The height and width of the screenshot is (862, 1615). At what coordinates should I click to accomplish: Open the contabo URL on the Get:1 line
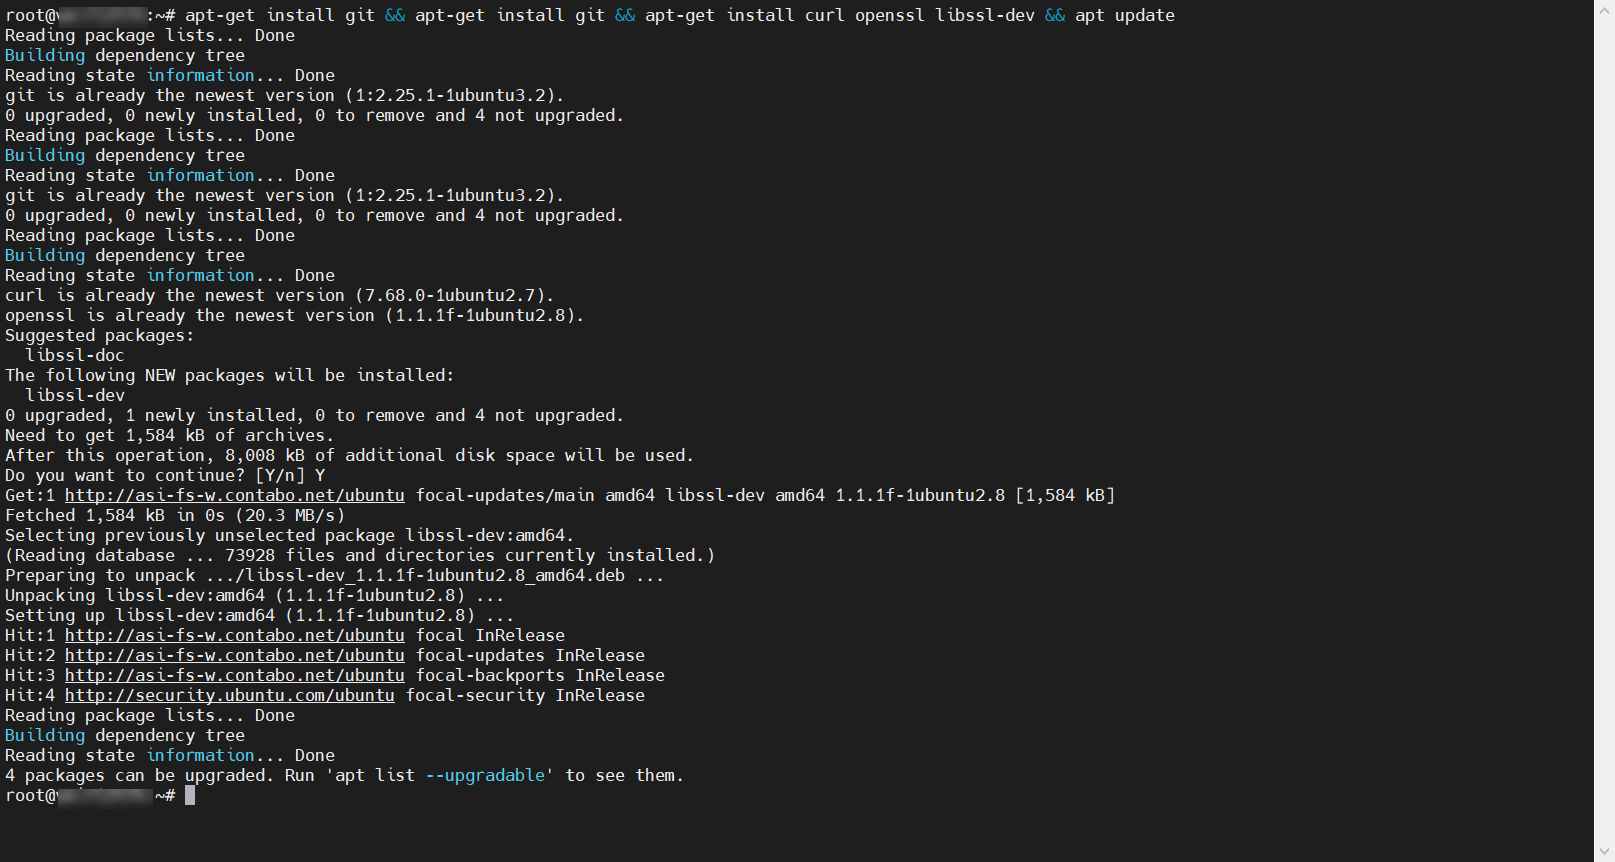point(234,496)
